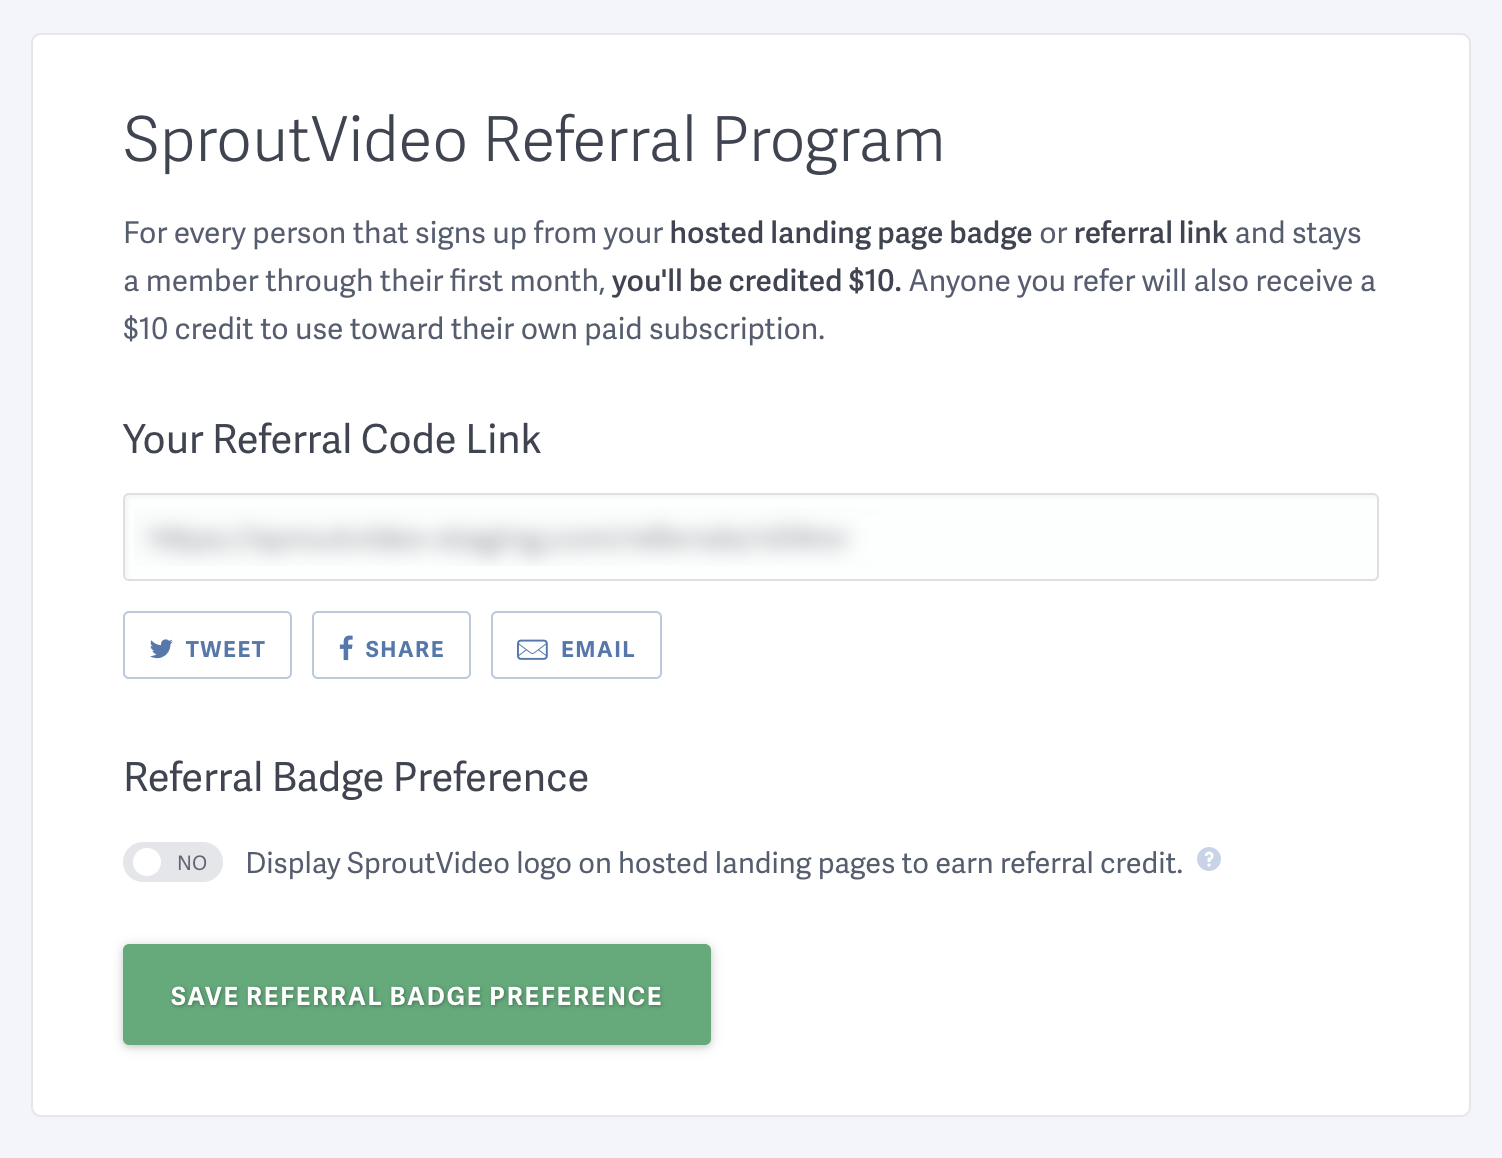
Task: Click the SHARE button
Action: pos(391,645)
